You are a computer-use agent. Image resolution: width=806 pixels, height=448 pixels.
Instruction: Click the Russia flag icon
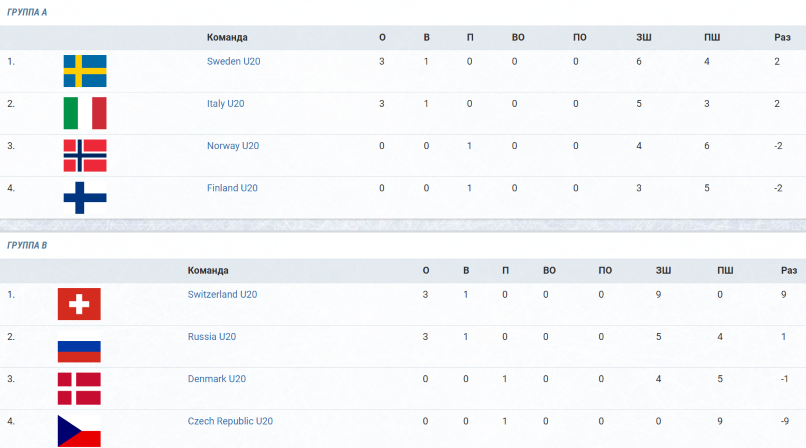pyautogui.click(x=79, y=346)
